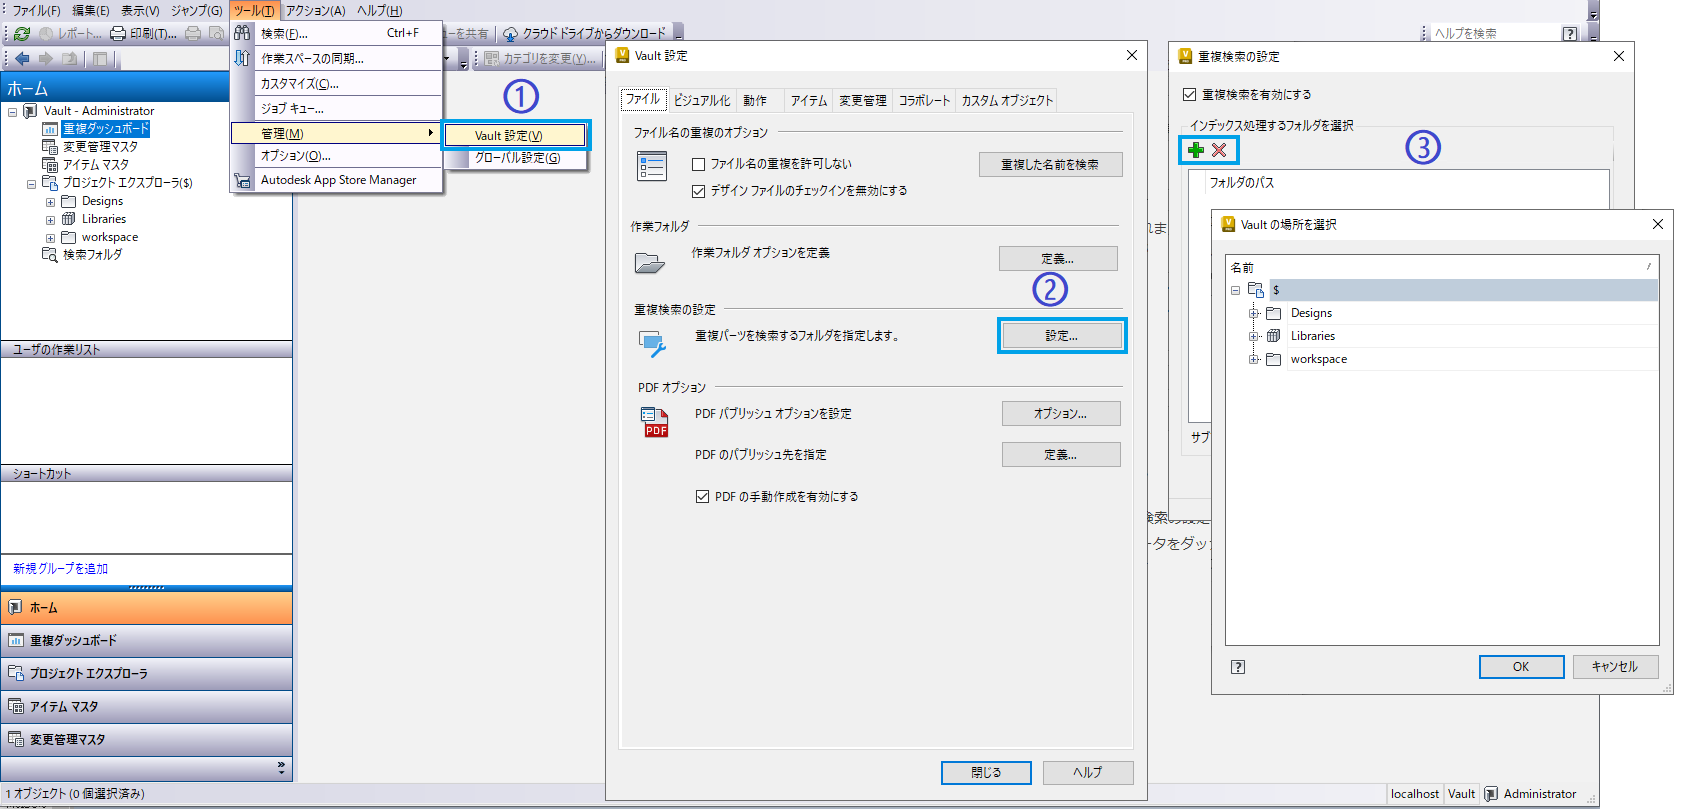The image size is (1688, 809).
Task: Click the localhost entry in status bar
Action: pos(1415,794)
